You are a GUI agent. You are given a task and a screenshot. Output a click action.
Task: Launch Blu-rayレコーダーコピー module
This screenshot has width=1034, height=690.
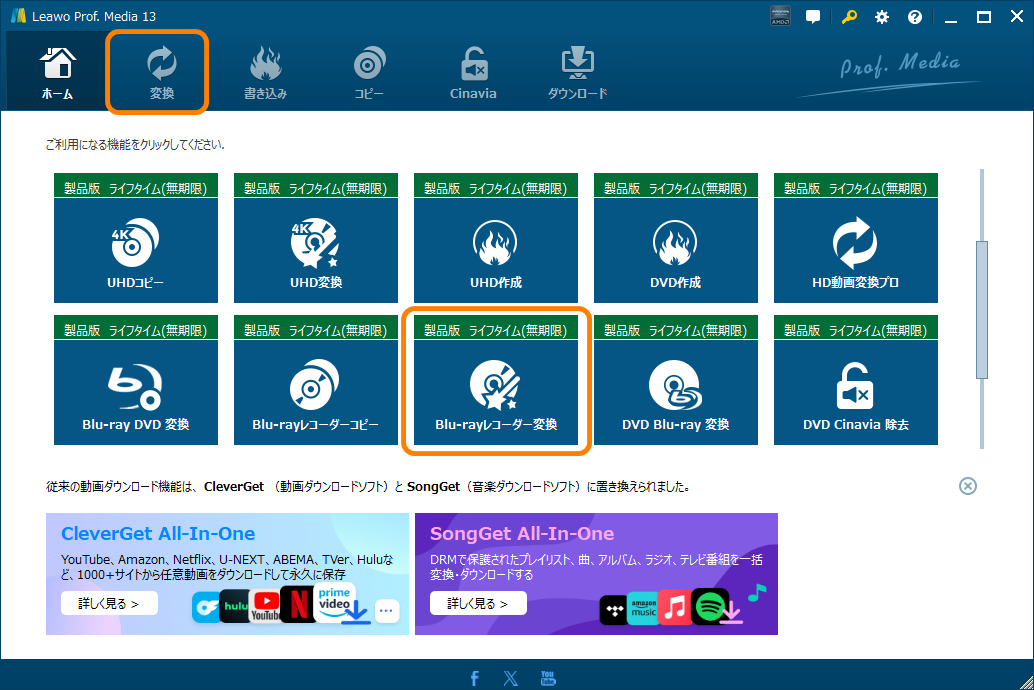(316, 392)
